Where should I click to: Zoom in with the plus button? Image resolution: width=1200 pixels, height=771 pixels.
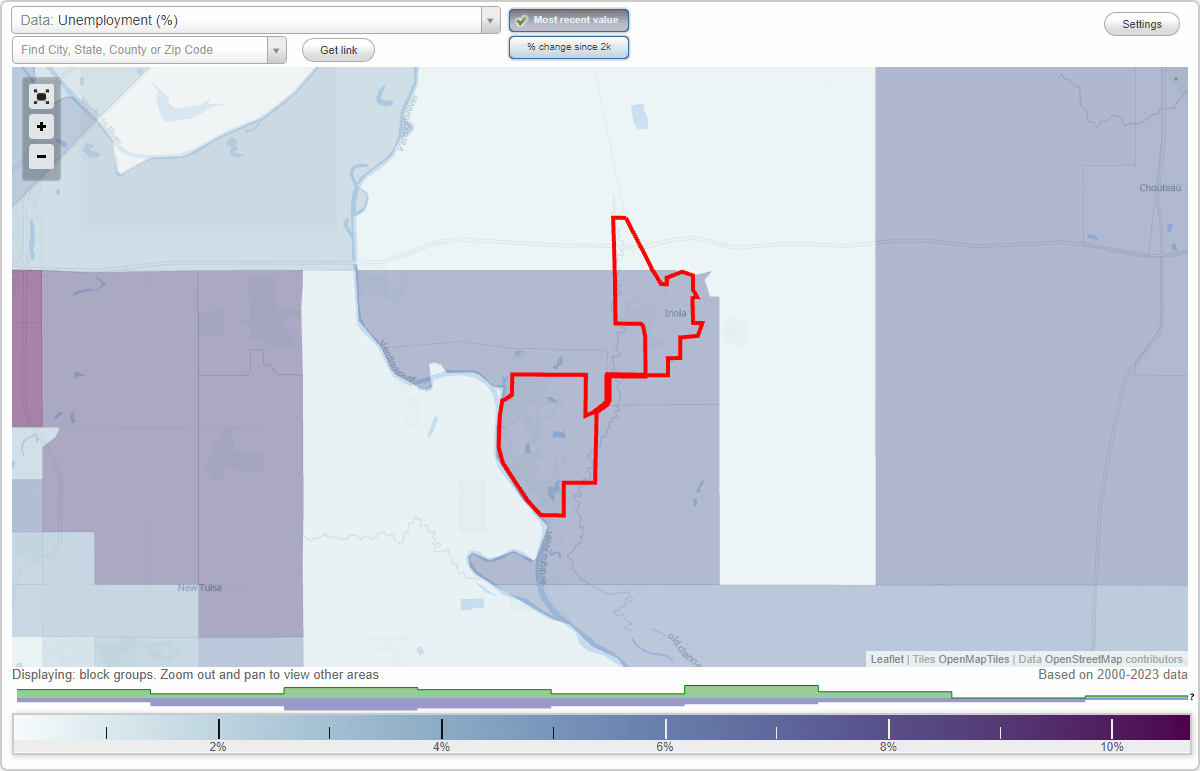(41, 127)
